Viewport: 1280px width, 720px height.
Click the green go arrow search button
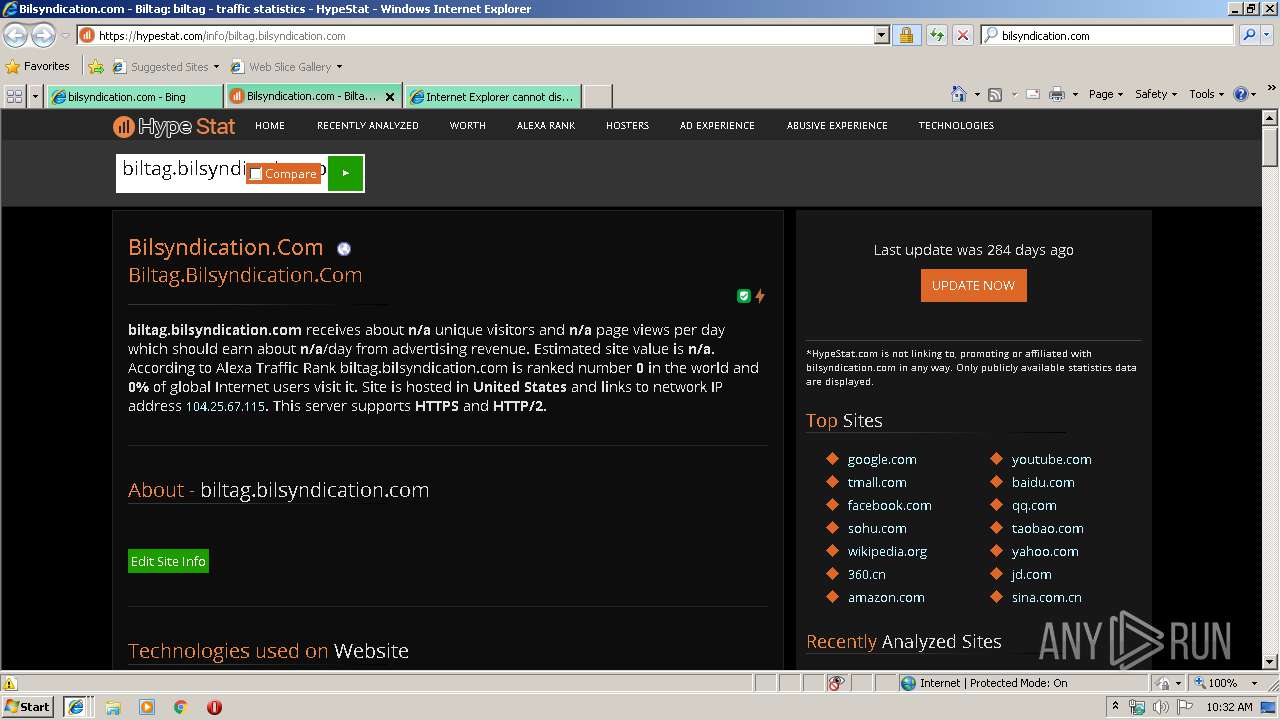[345, 173]
